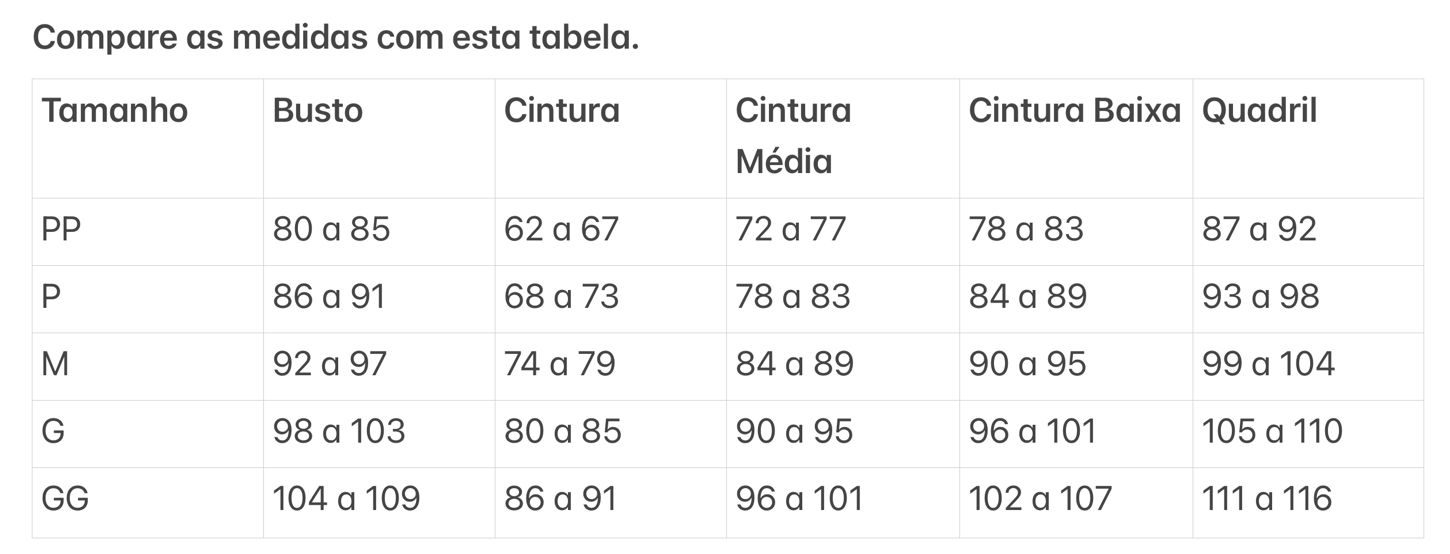Click the Cintura cell '62 a 67'
Screen dimensions: 1450x554
coord(561,230)
